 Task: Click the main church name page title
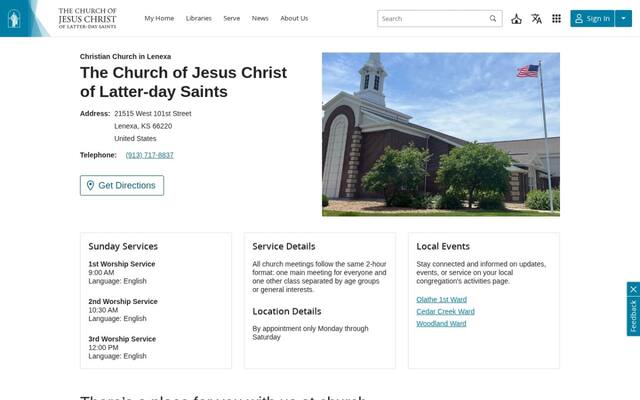(183, 82)
